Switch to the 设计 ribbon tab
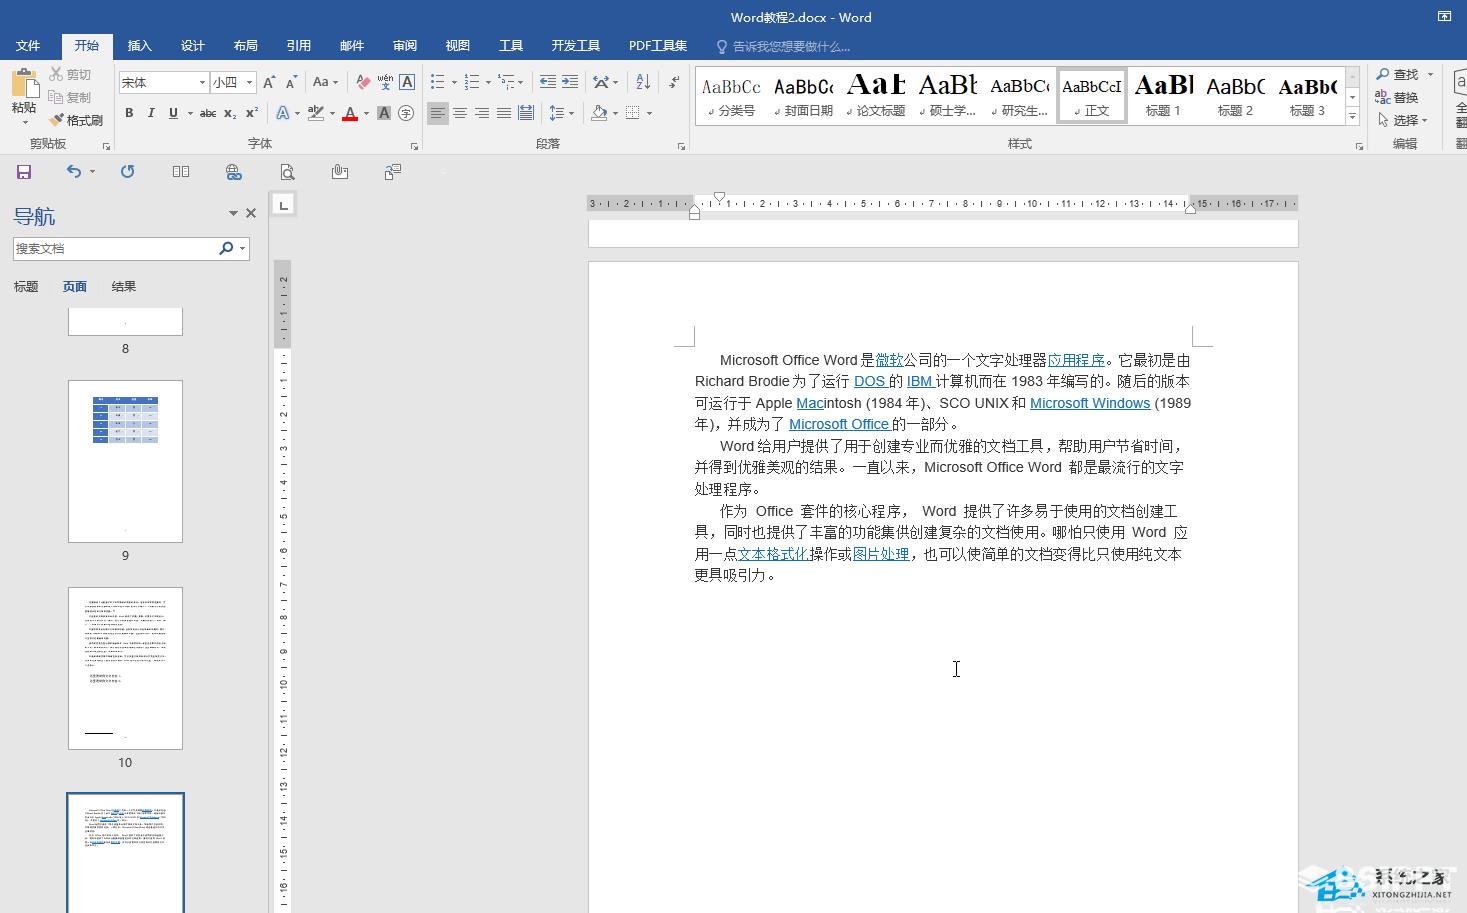Image resolution: width=1467 pixels, height=913 pixels. pos(193,46)
